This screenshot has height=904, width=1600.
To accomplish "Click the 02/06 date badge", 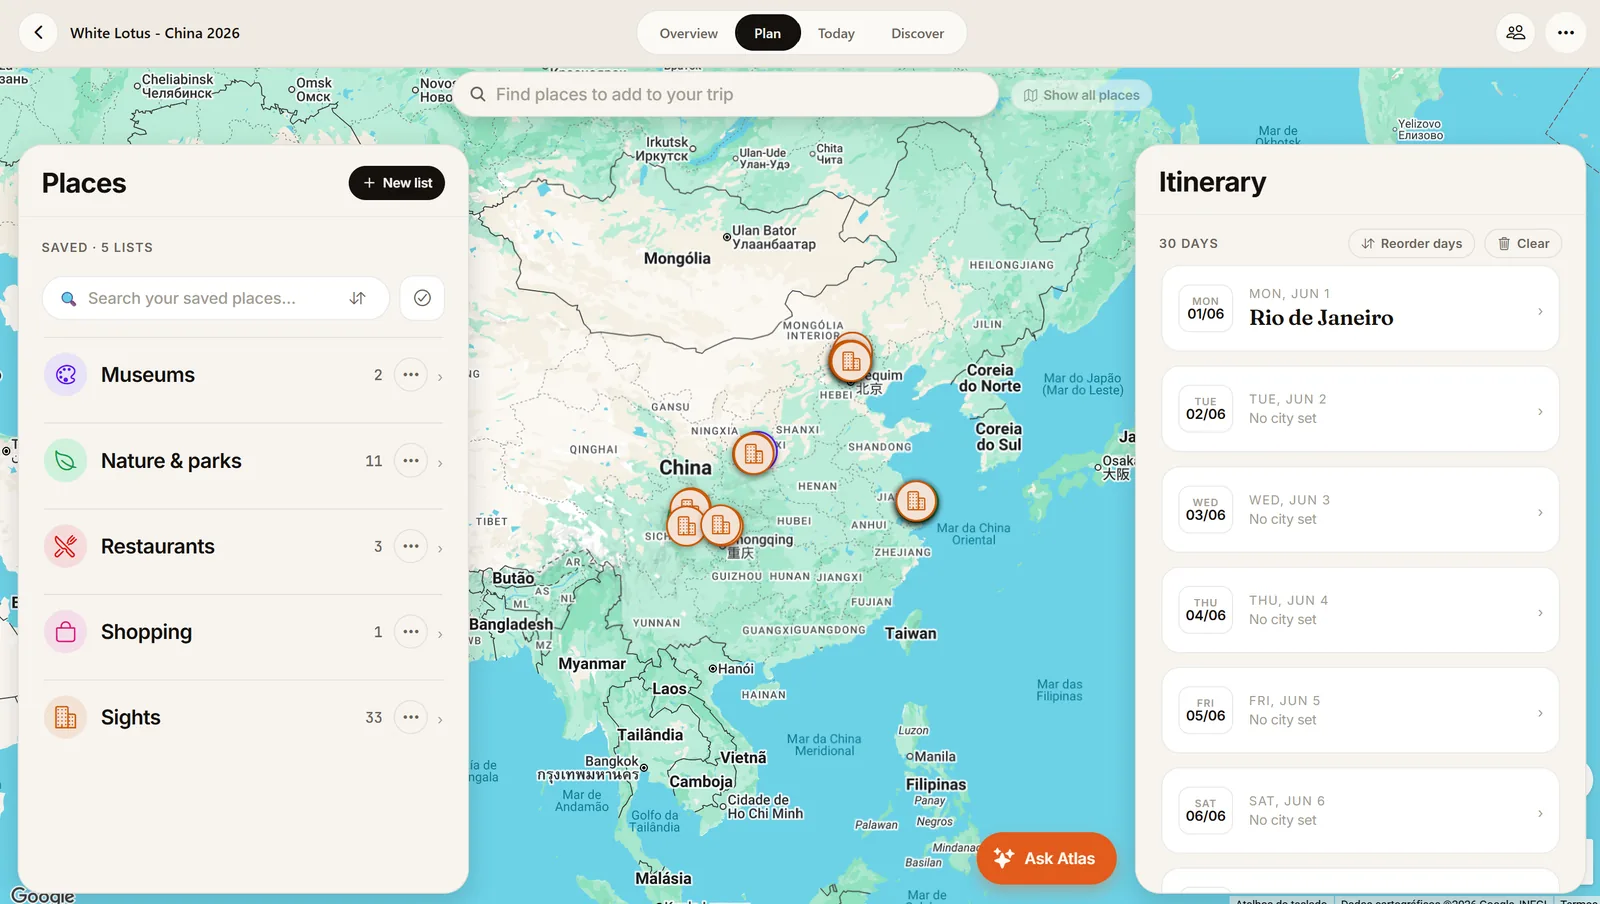I will 1206,408.
